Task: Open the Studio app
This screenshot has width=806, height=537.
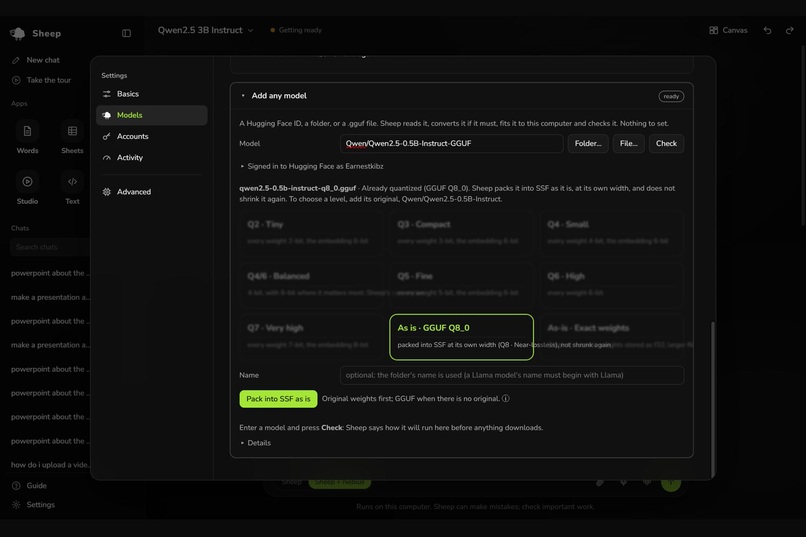Action: click(27, 188)
